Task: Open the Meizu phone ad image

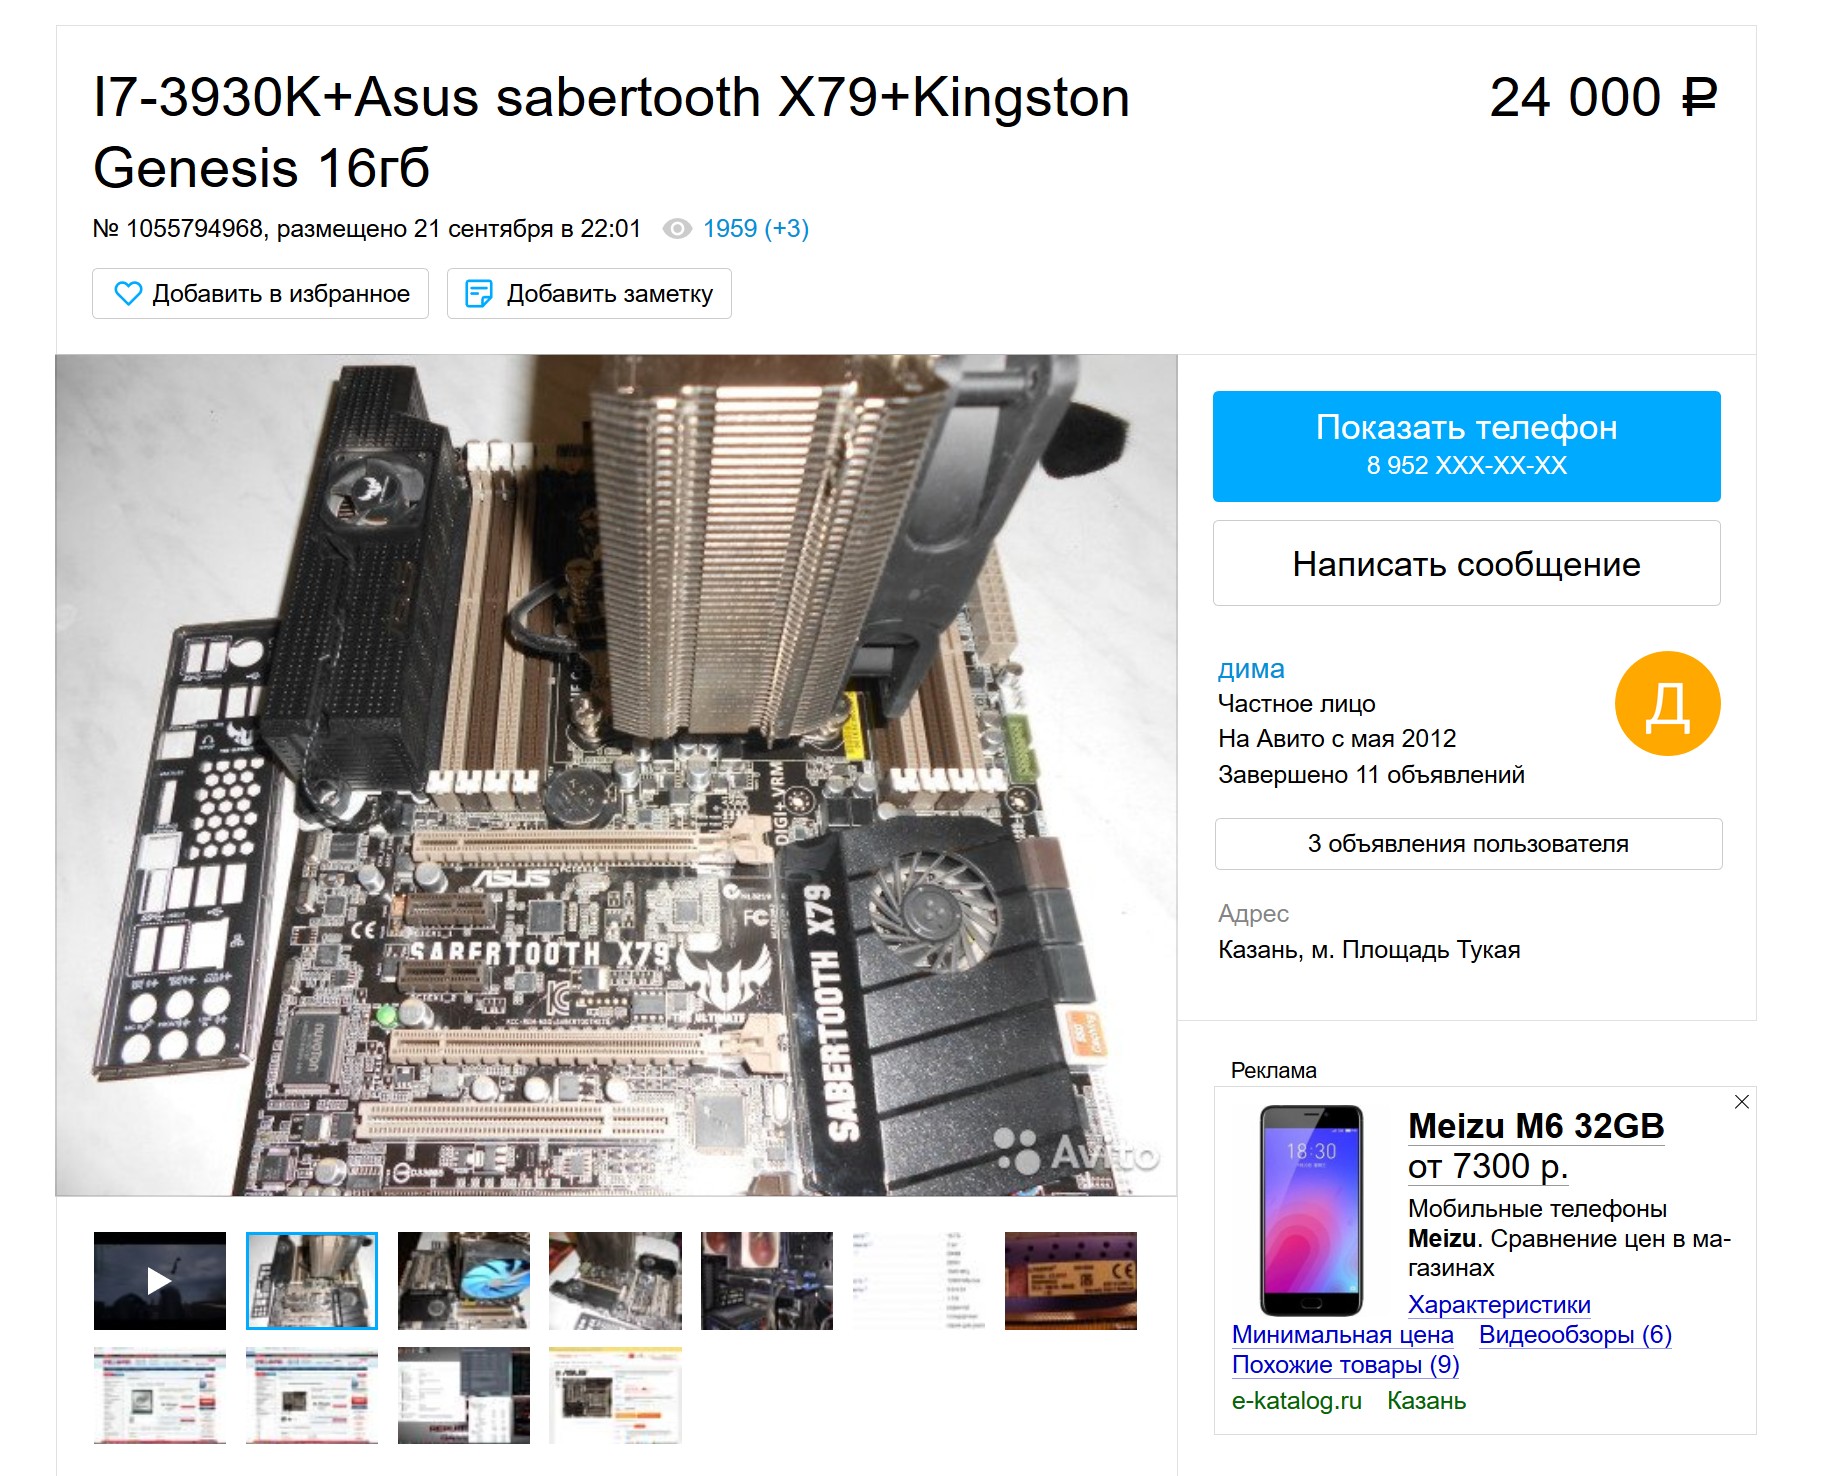Action: 1311,1210
